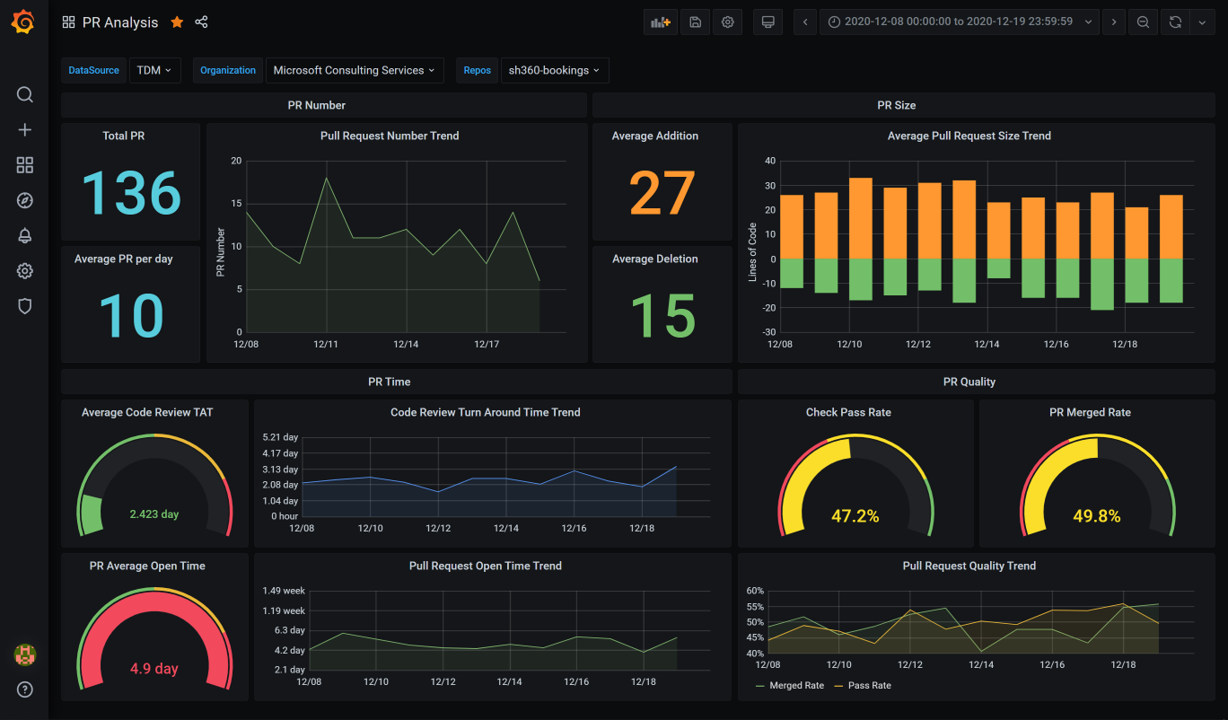Click the PR Analysis dashboard title

tap(120, 22)
